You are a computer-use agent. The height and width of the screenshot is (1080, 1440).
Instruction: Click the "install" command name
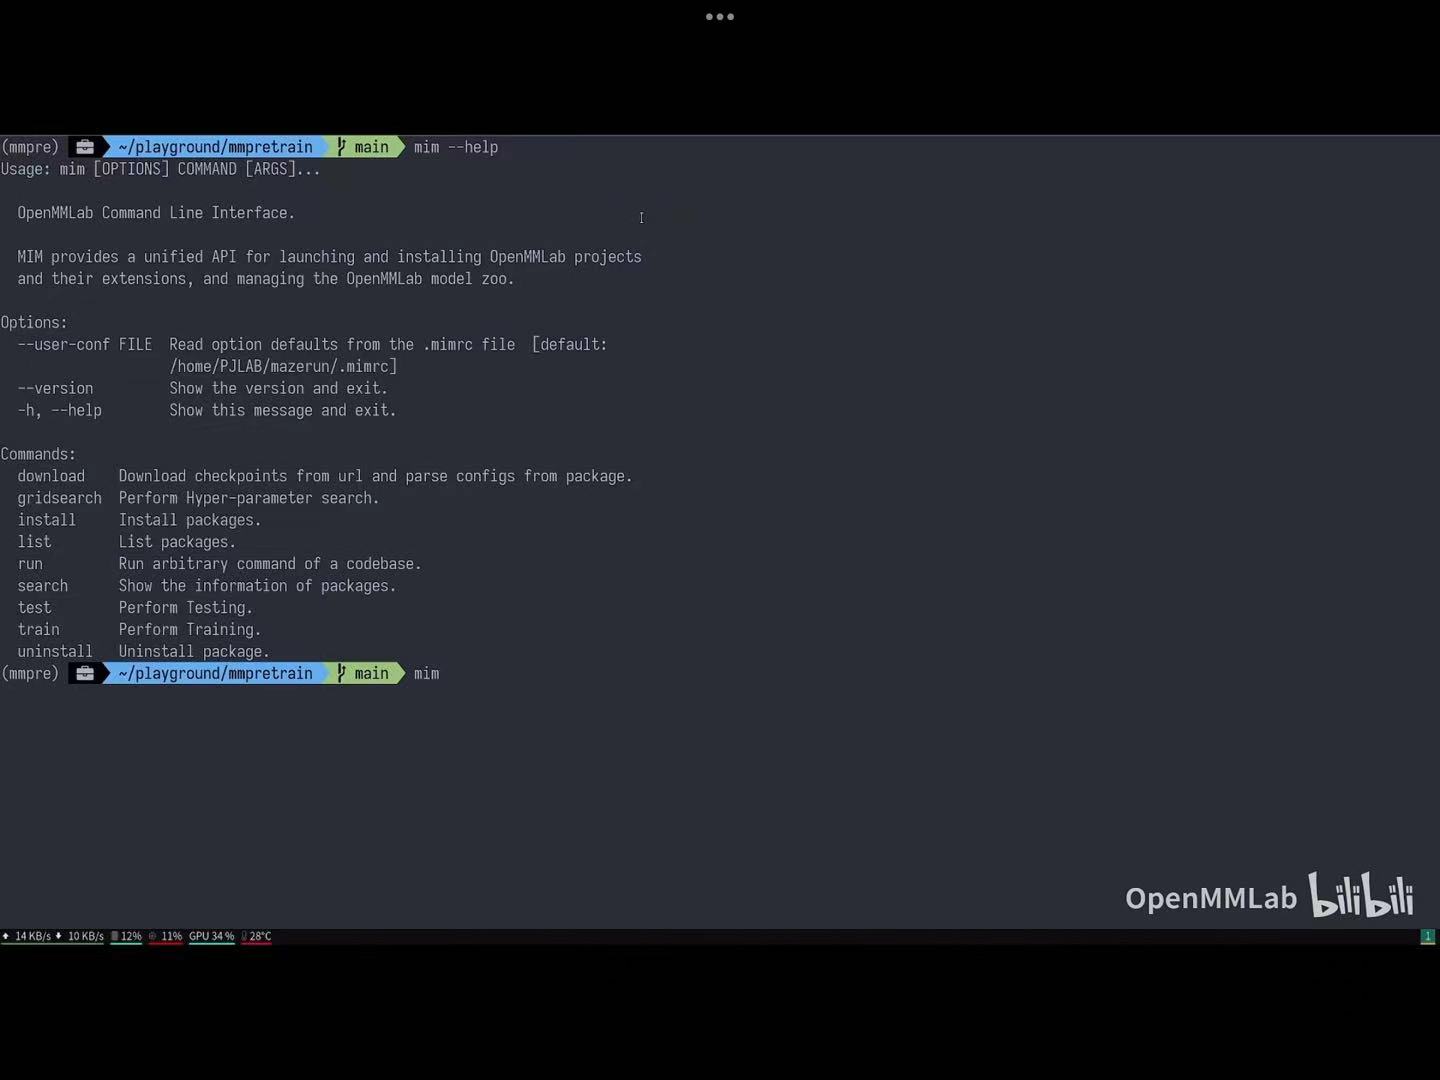pos(46,521)
